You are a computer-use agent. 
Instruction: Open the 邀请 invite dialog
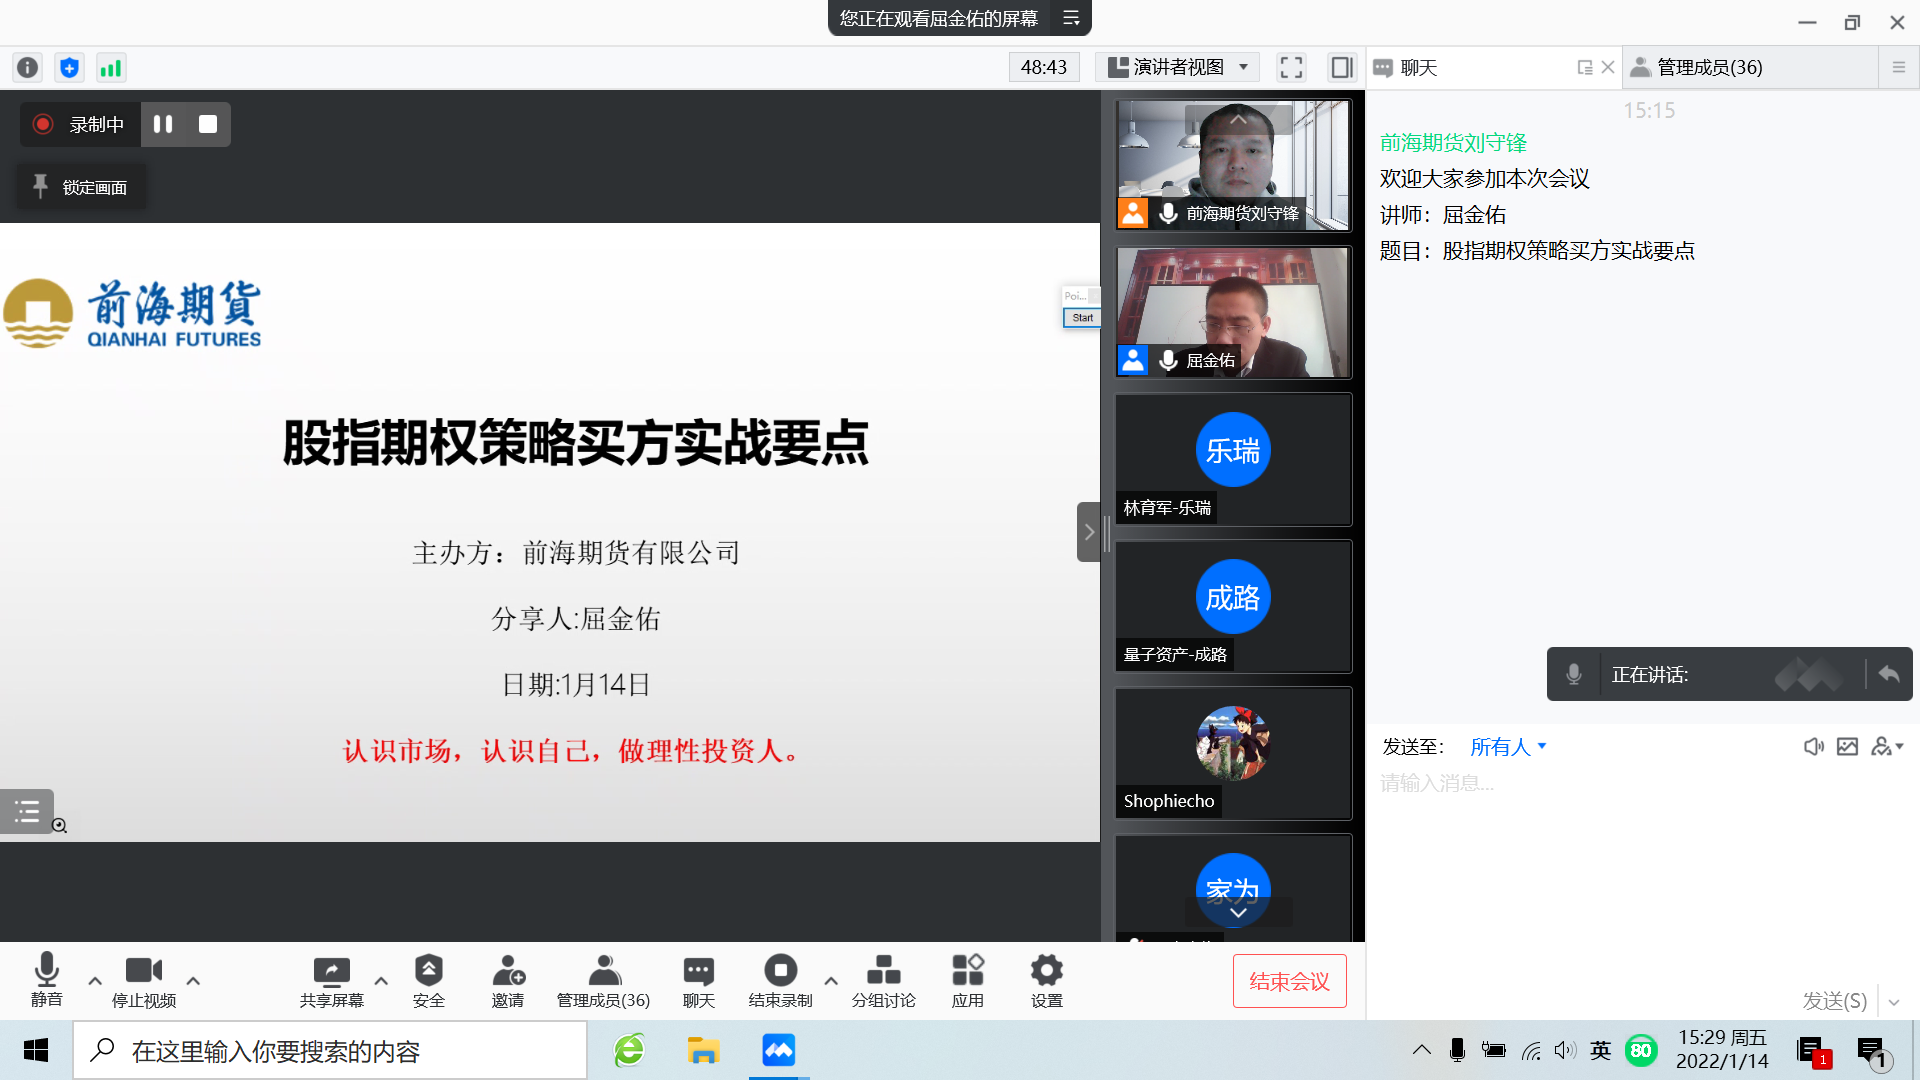click(508, 979)
